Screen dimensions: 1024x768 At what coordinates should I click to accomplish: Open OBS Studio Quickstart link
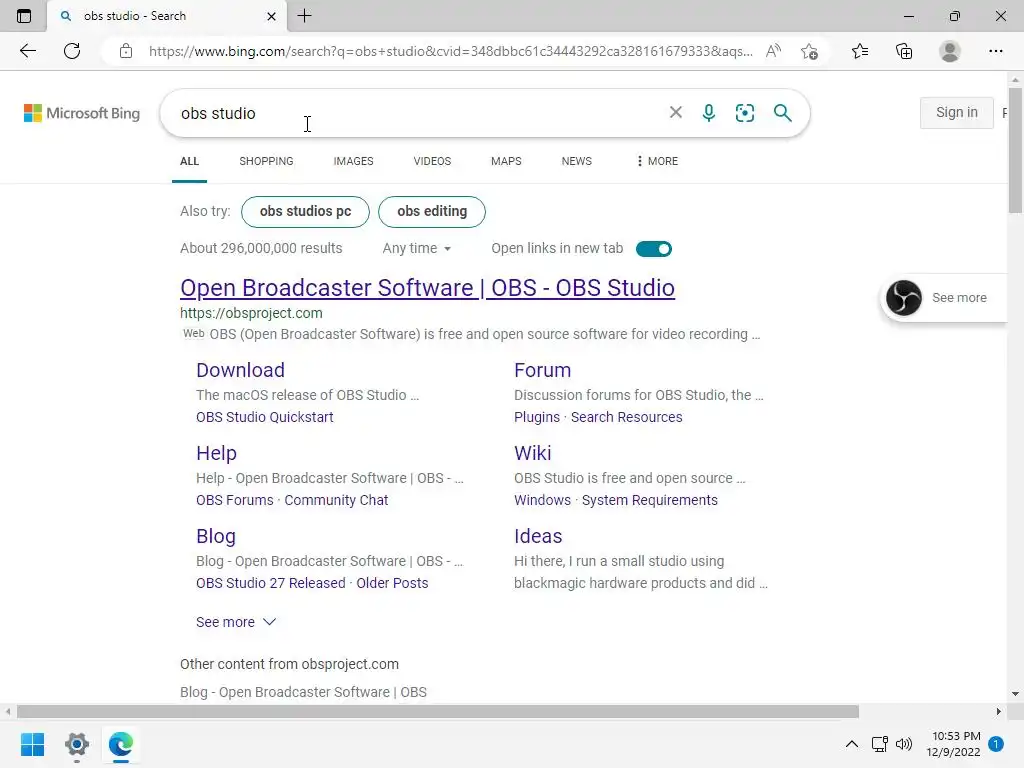264,417
